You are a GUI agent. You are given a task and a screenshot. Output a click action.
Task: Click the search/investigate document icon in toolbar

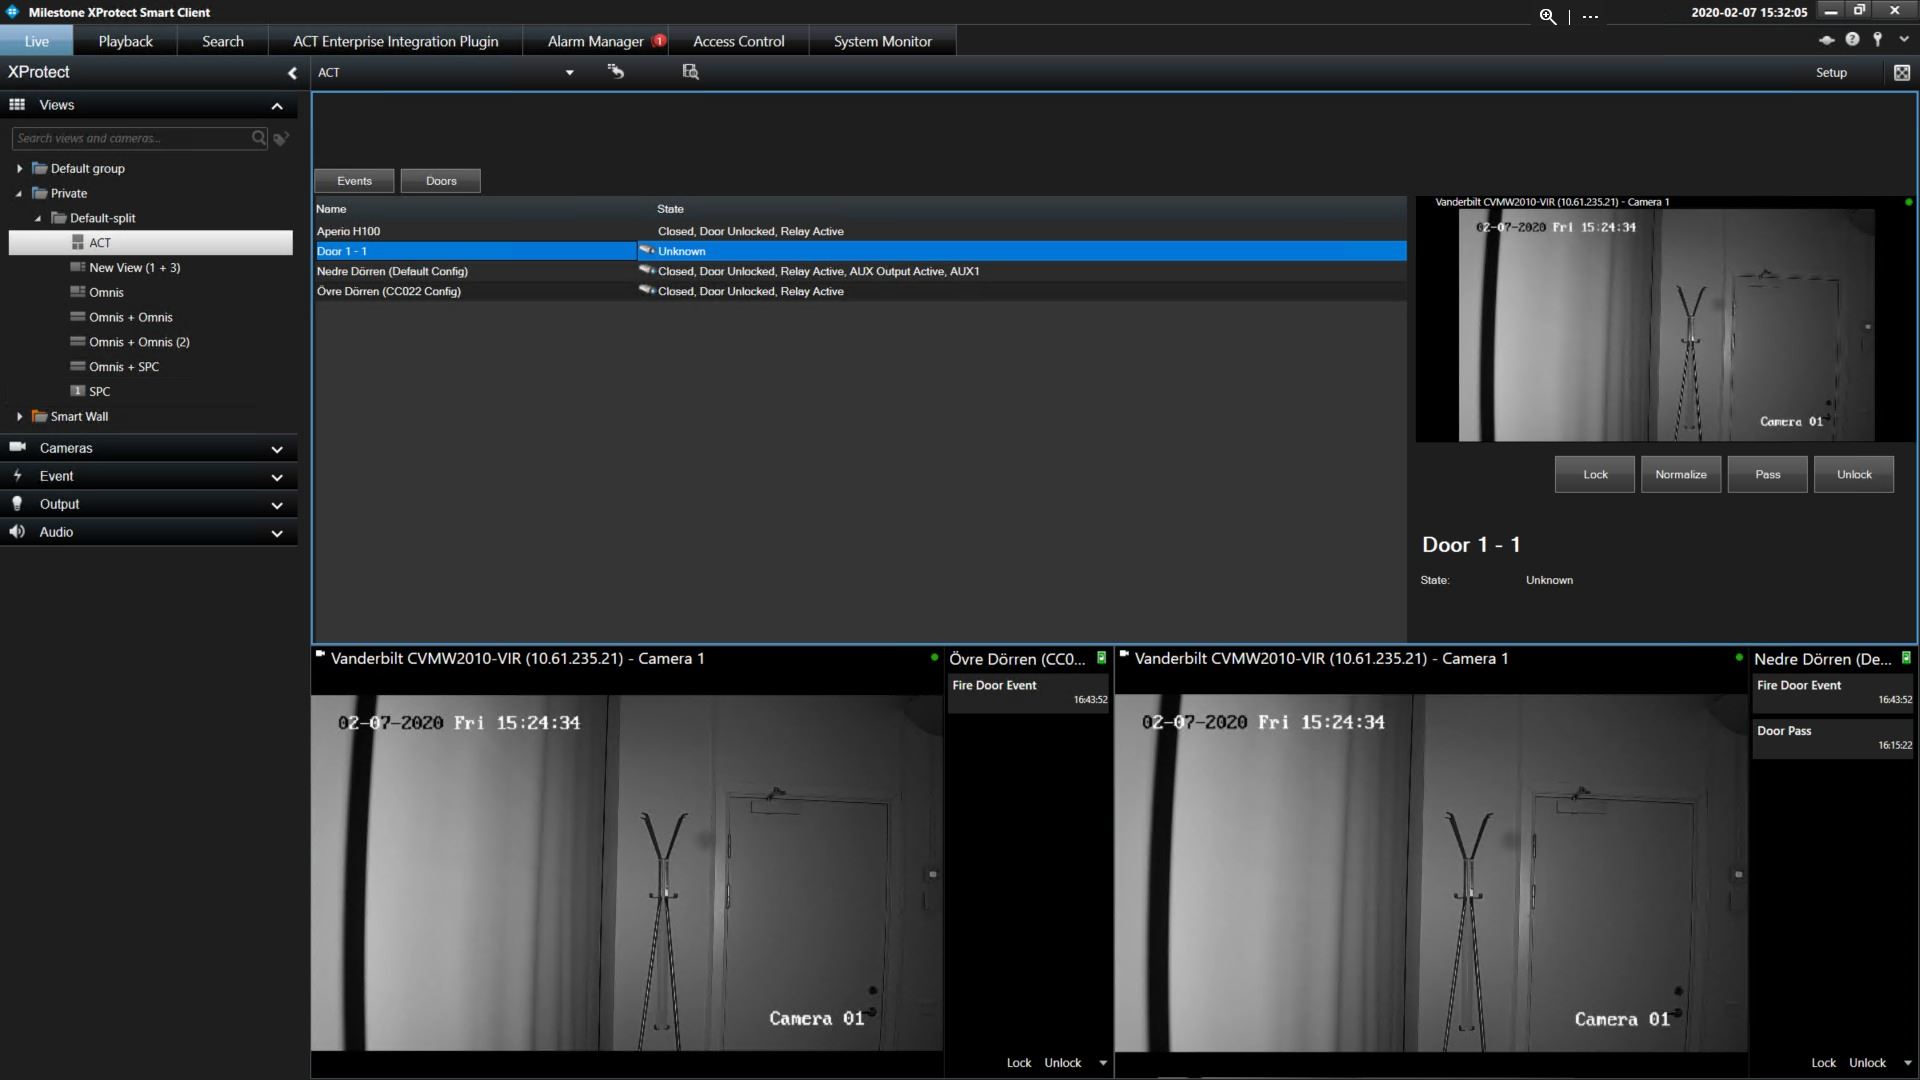(x=690, y=71)
